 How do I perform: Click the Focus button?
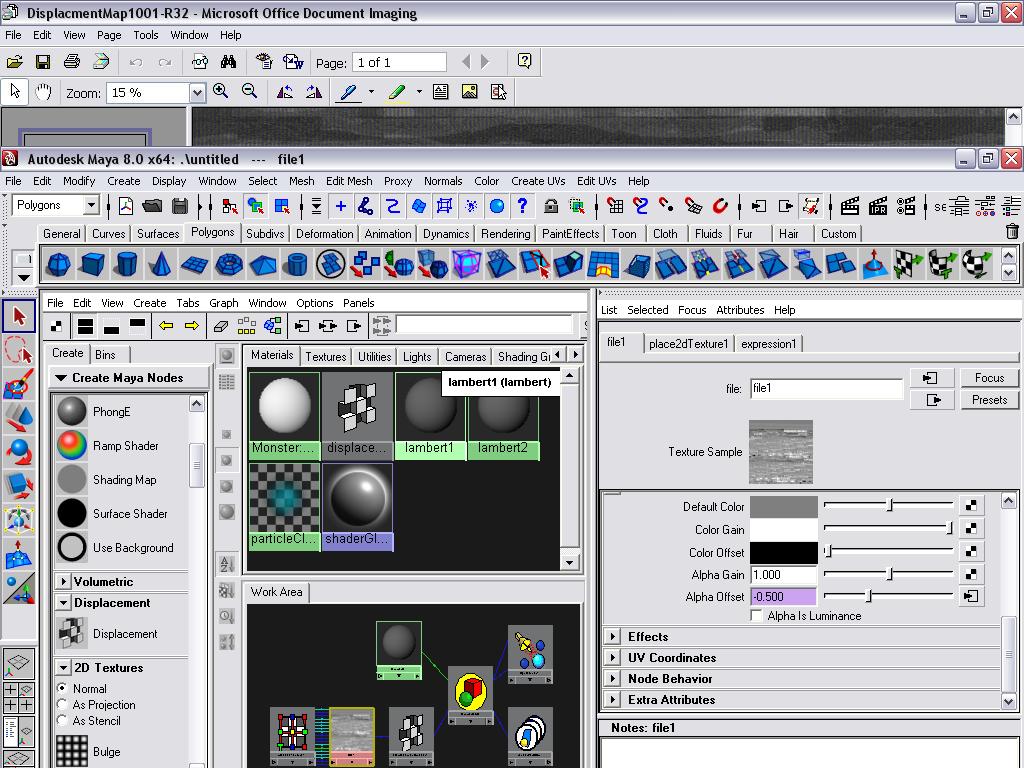989,377
